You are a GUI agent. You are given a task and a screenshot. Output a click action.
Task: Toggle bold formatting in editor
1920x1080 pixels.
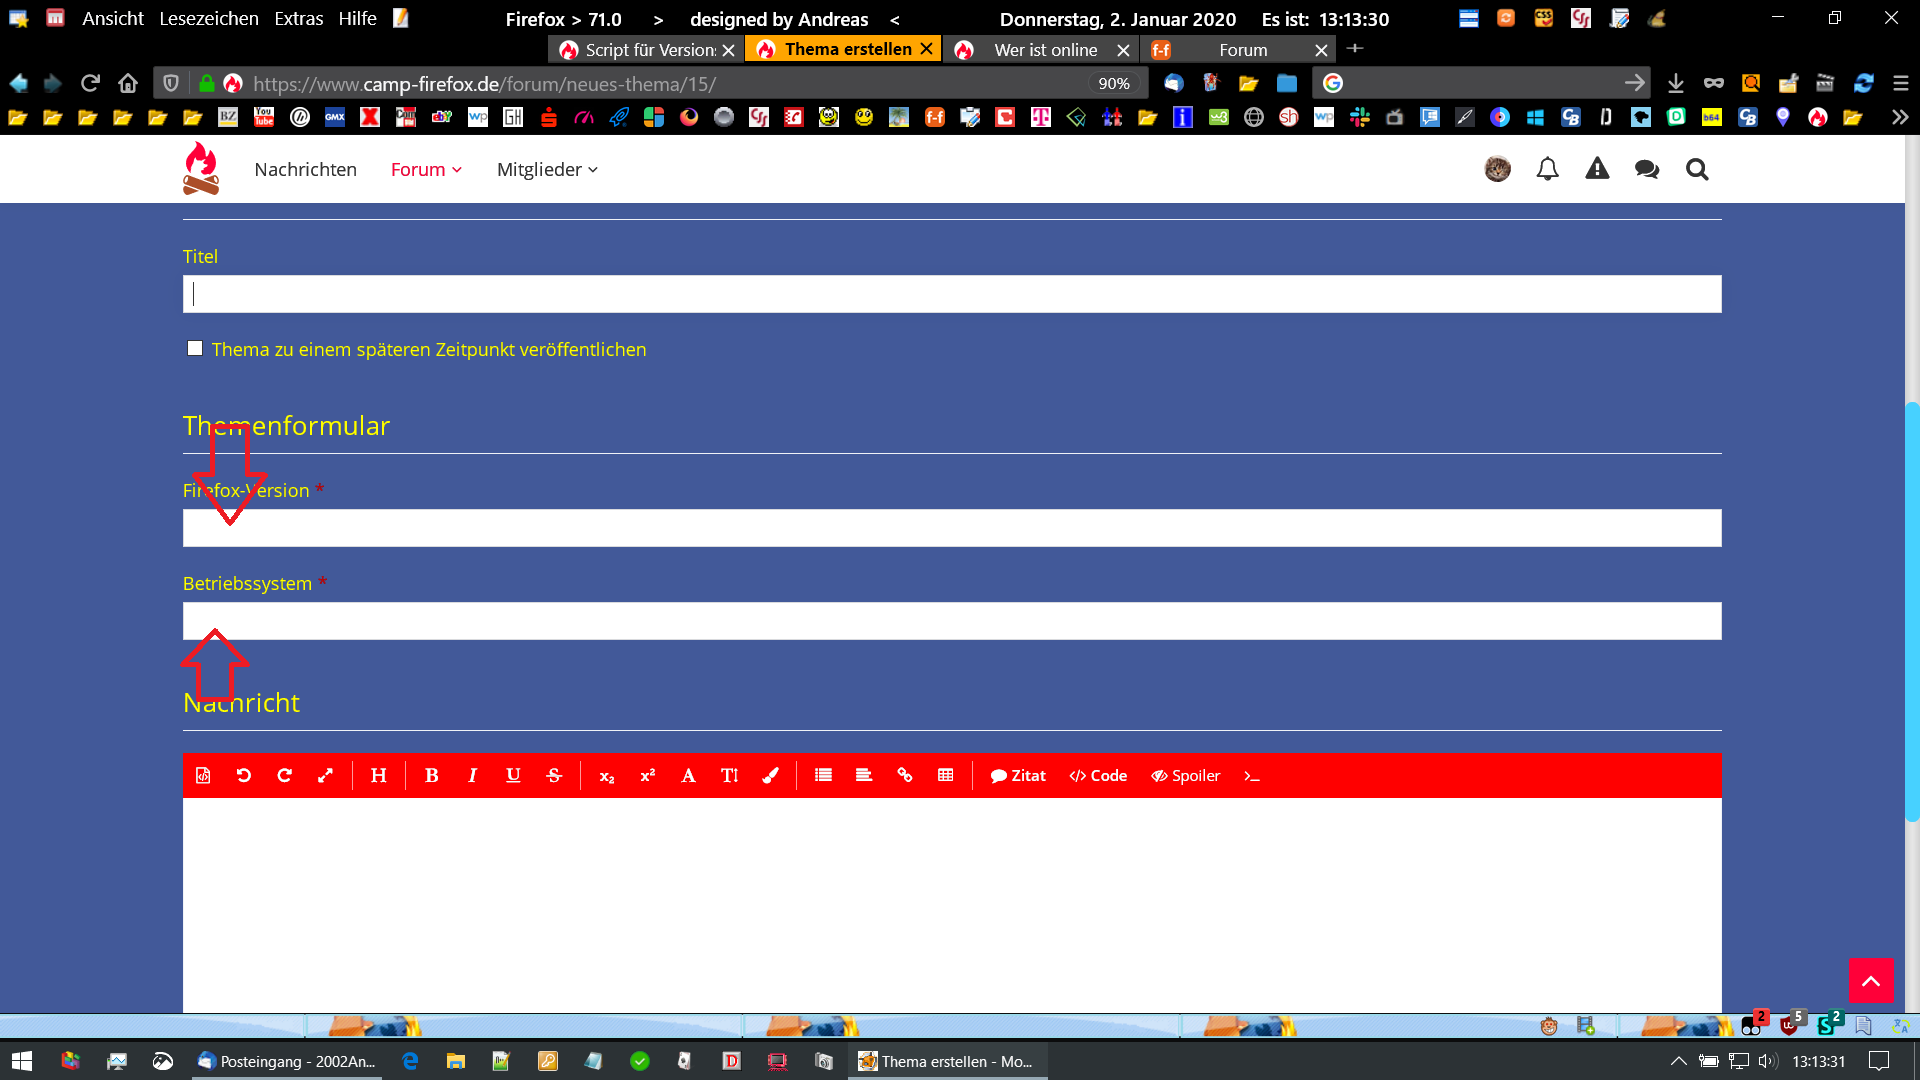tap(431, 776)
